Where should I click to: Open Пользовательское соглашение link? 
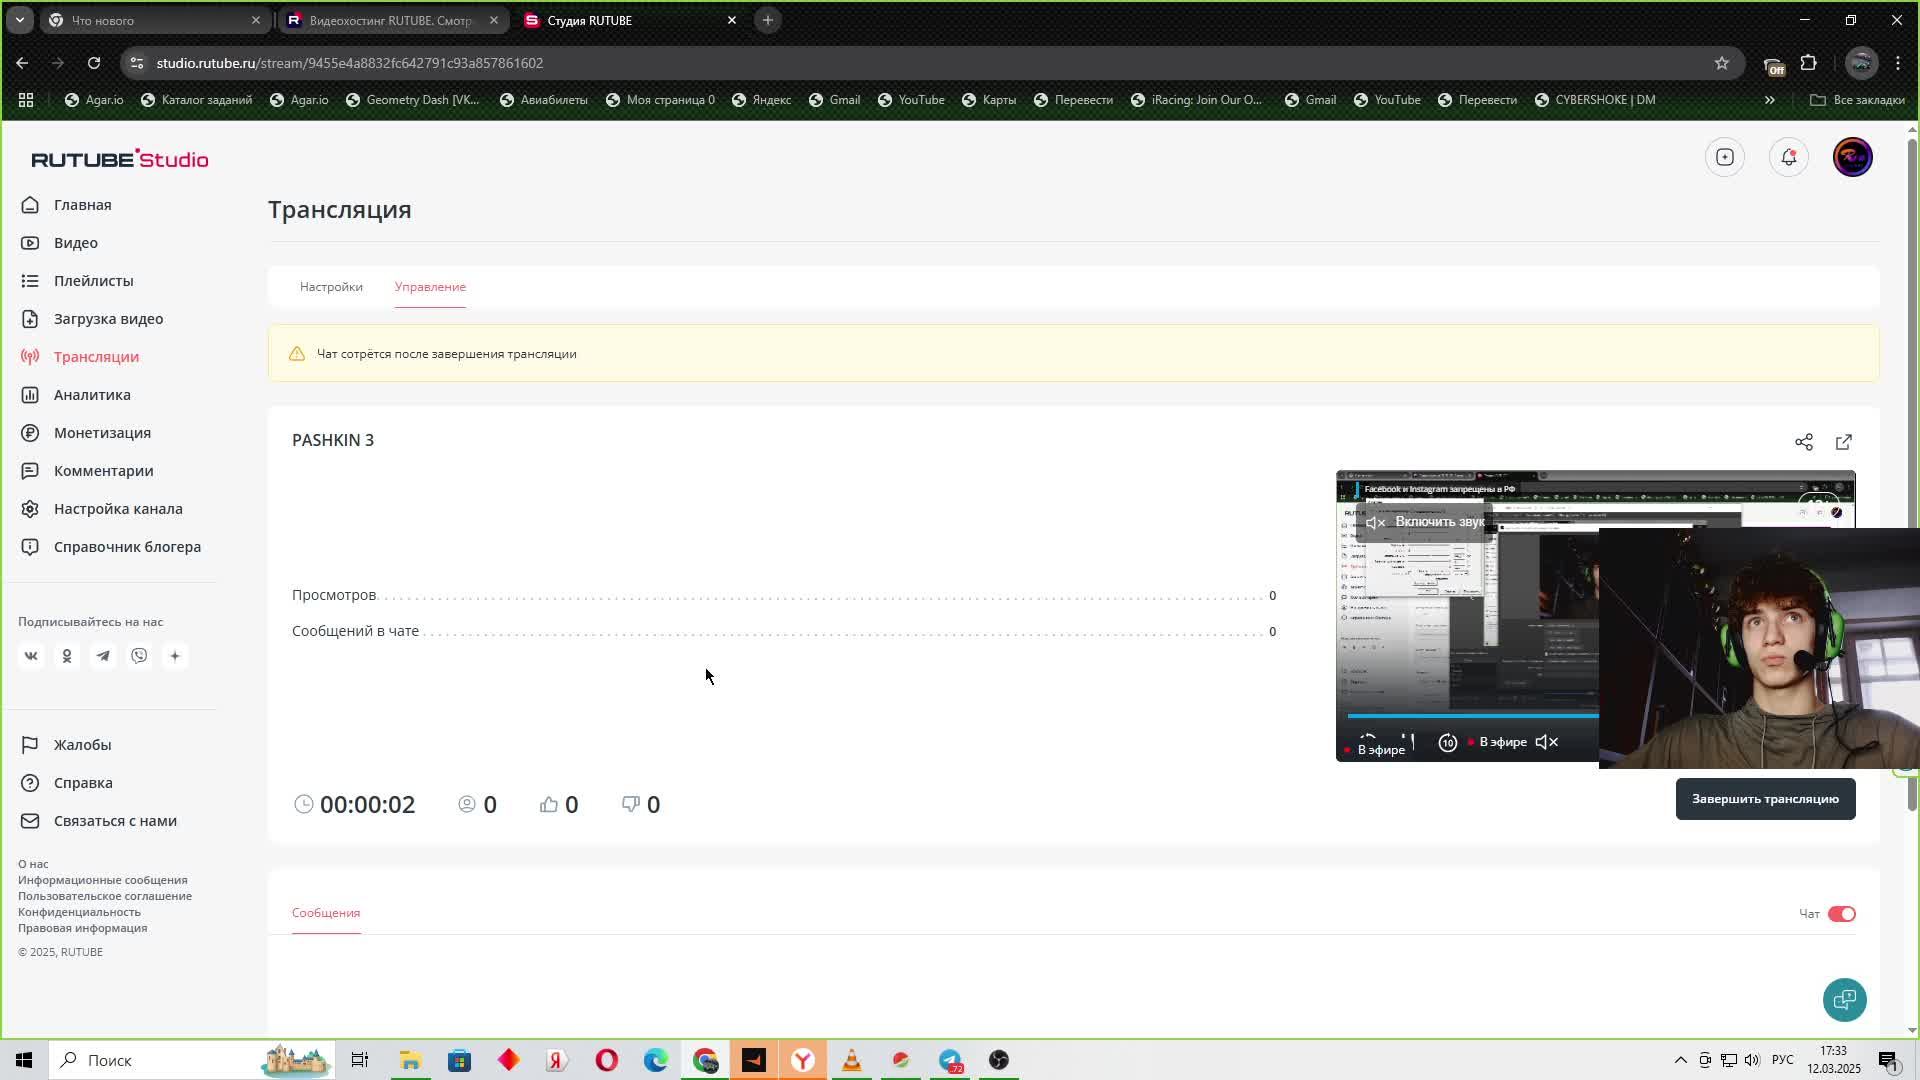tap(105, 896)
